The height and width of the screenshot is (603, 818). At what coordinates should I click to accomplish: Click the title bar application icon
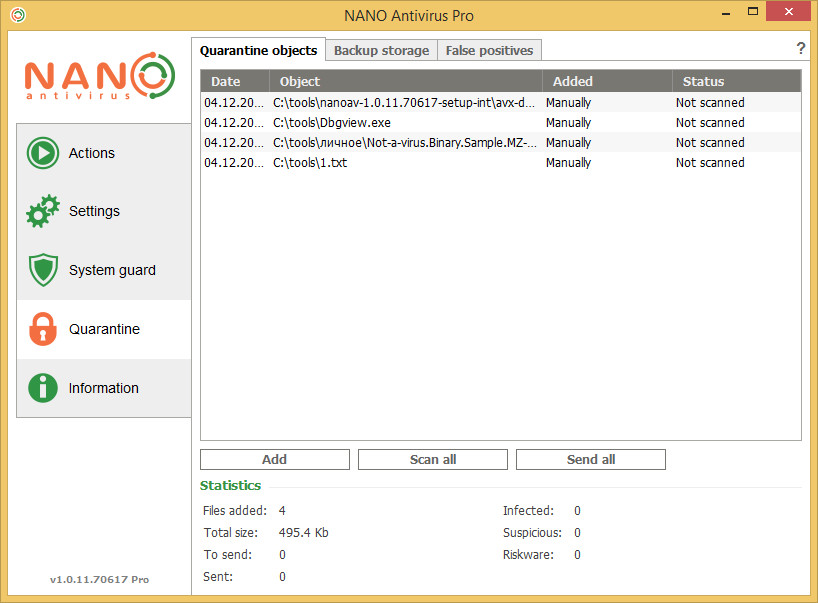(x=18, y=15)
